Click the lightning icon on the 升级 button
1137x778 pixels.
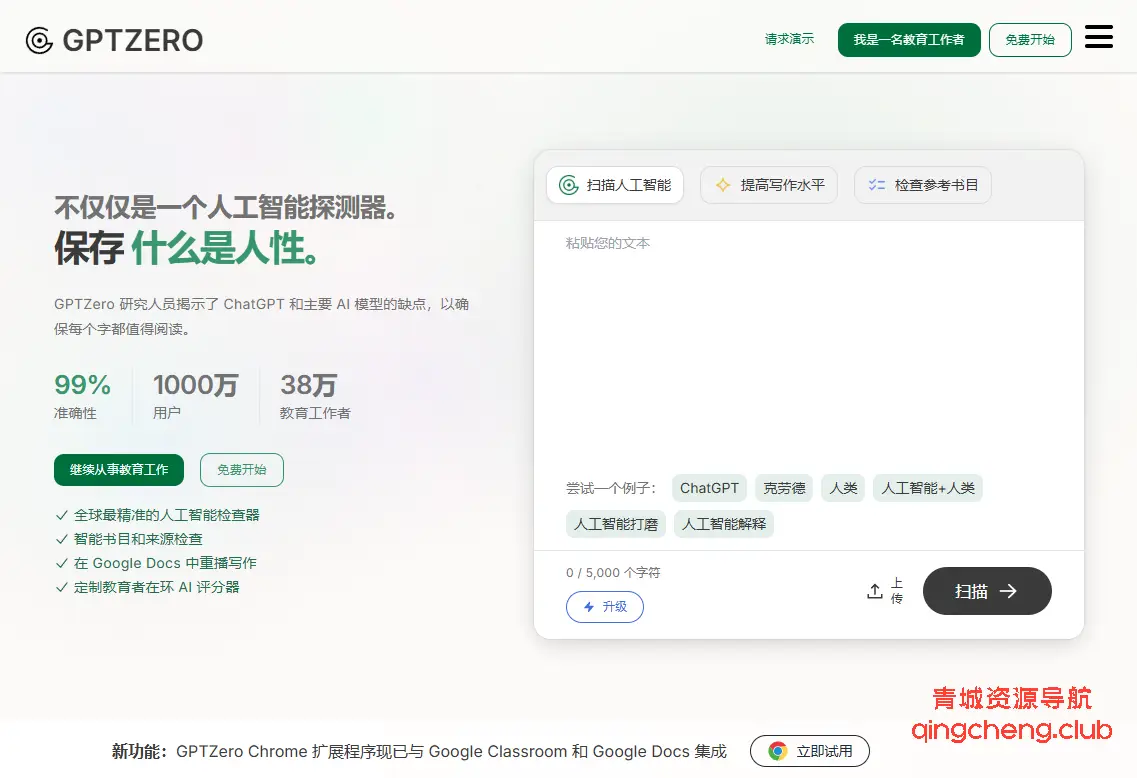coord(588,607)
